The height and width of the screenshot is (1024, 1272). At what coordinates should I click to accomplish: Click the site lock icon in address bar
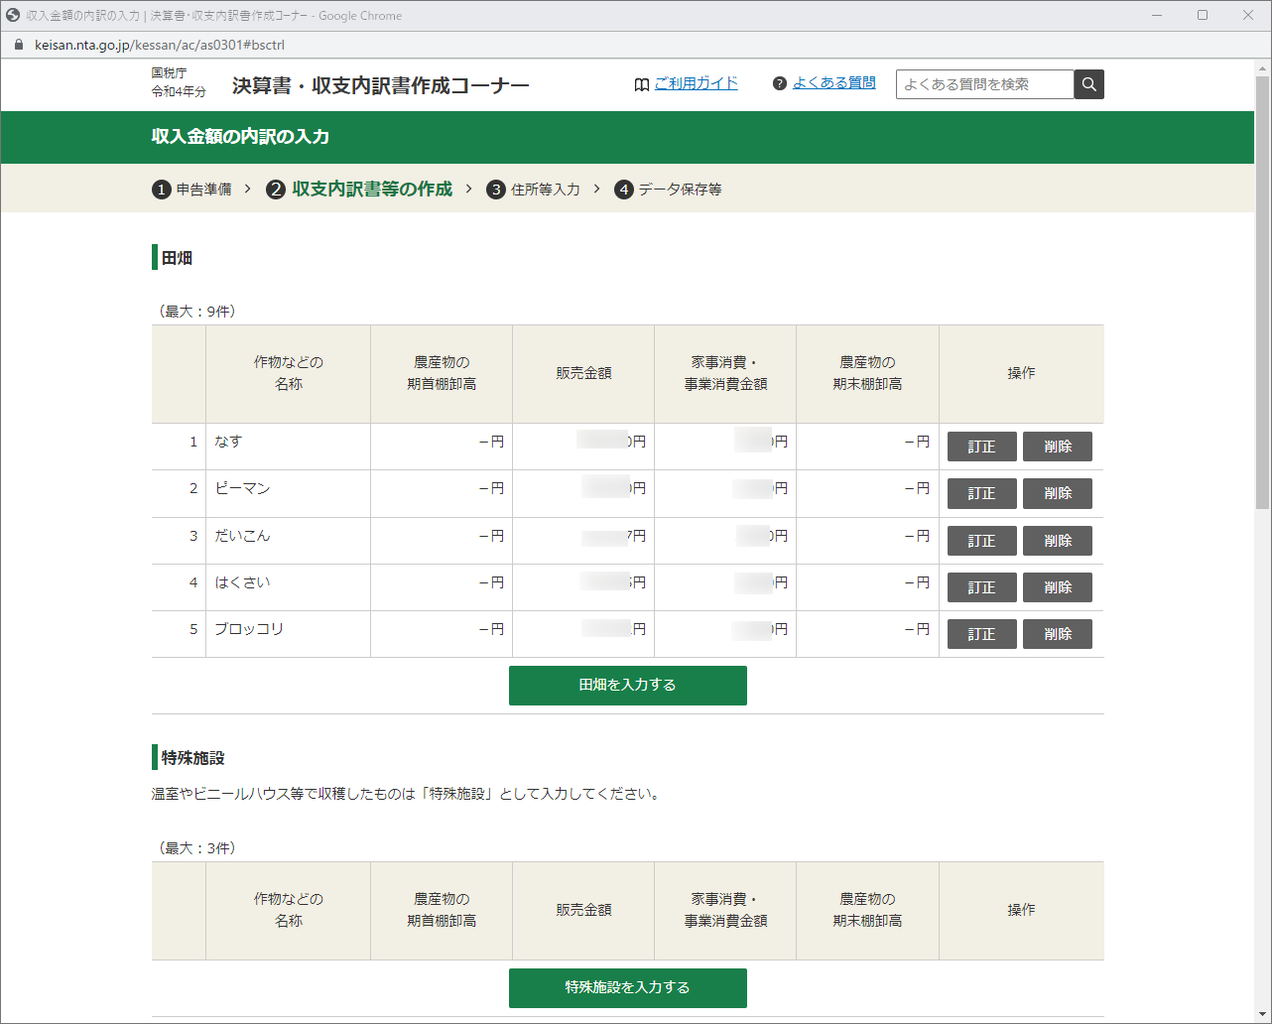[18, 45]
